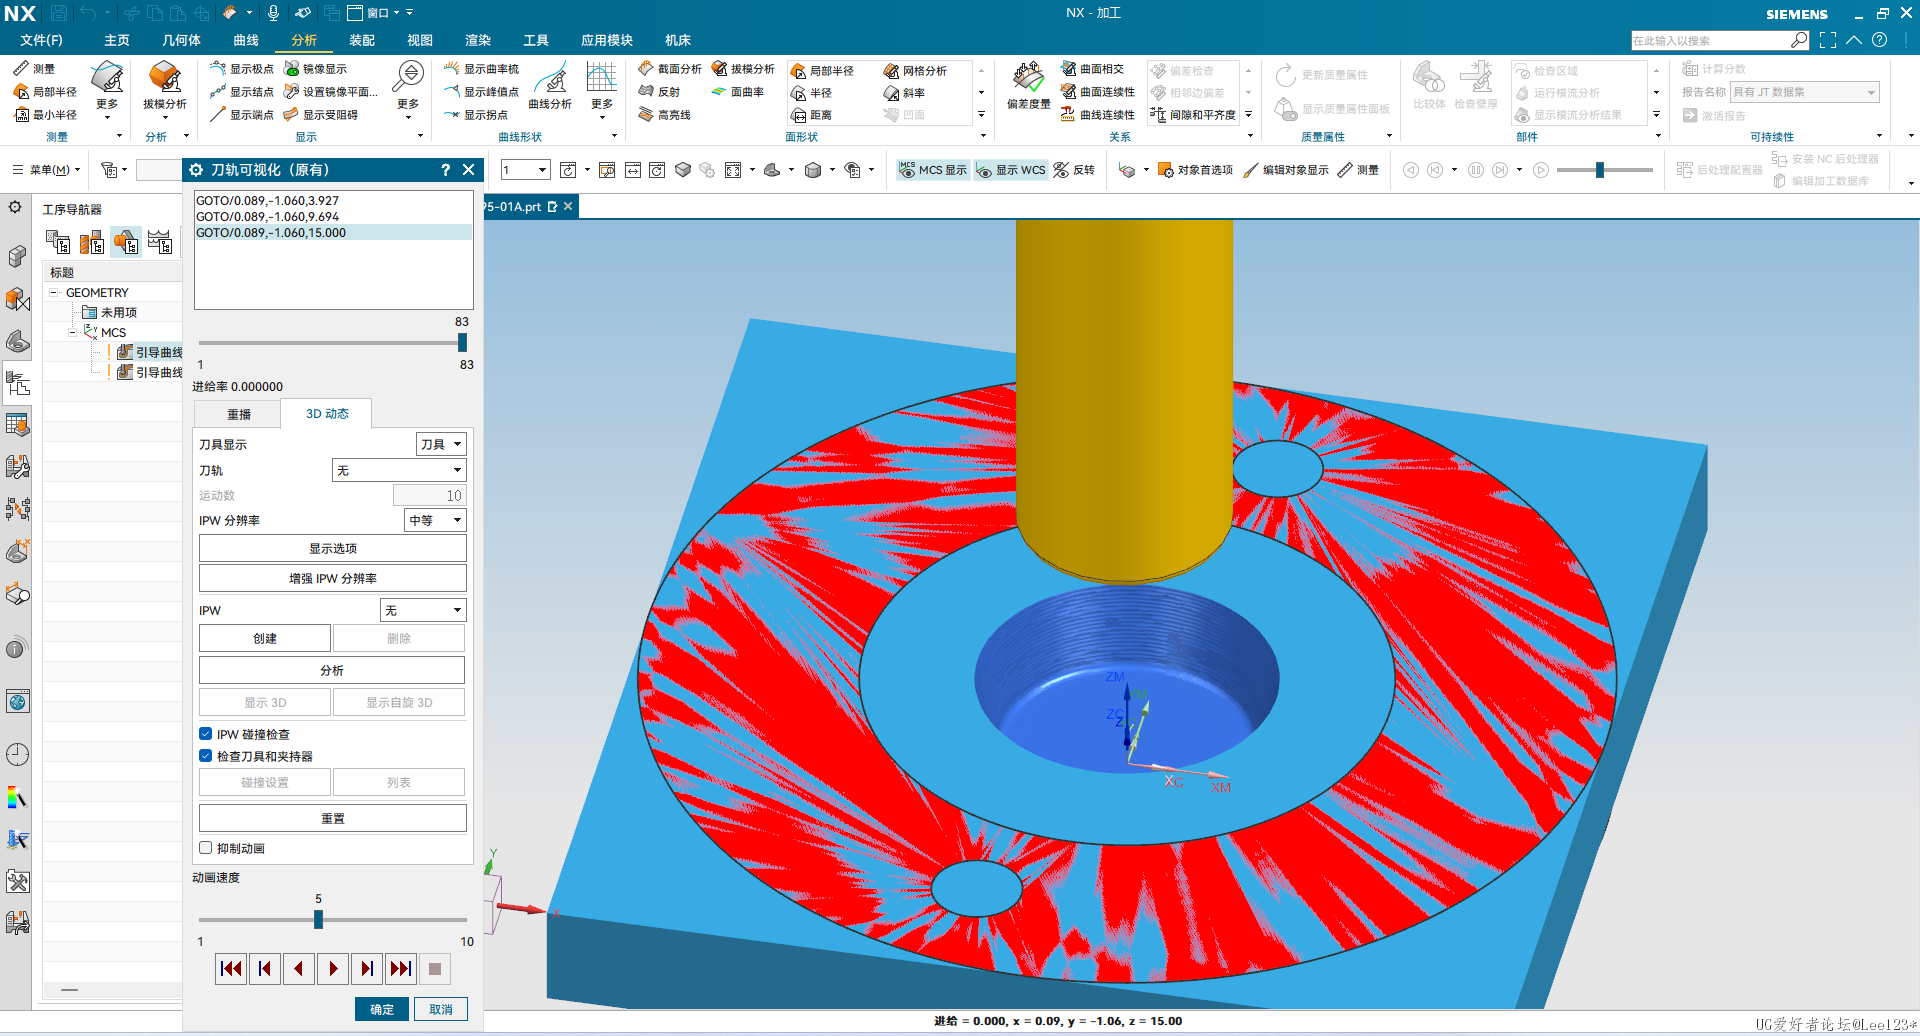Open the History clock sidebar icon
This screenshot has height=1036, width=1920.
coord(17,755)
